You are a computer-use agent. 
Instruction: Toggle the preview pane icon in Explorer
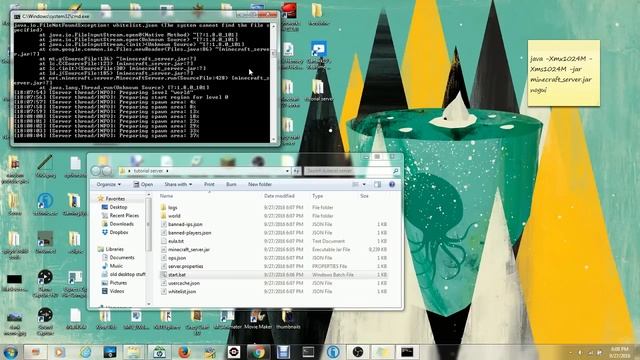378,184
